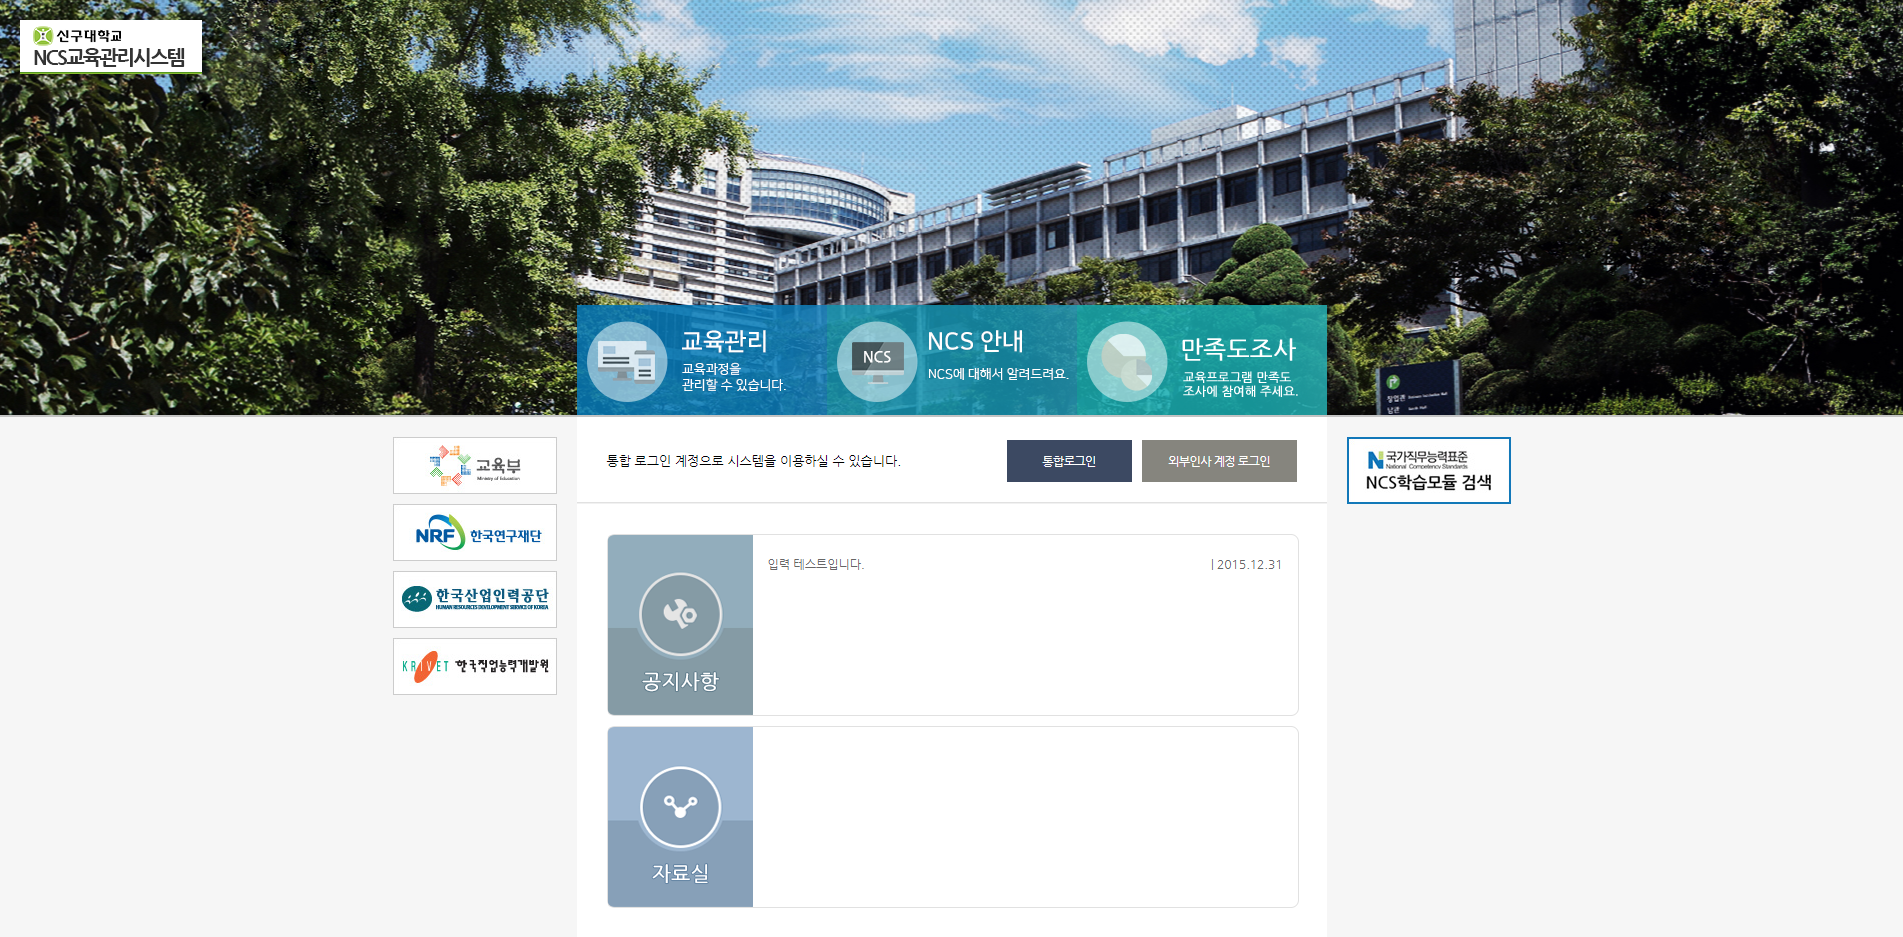Image resolution: width=1903 pixels, height=937 pixels.
Task: Select the NCS 안내 menu title
Action: coord(975,342)
